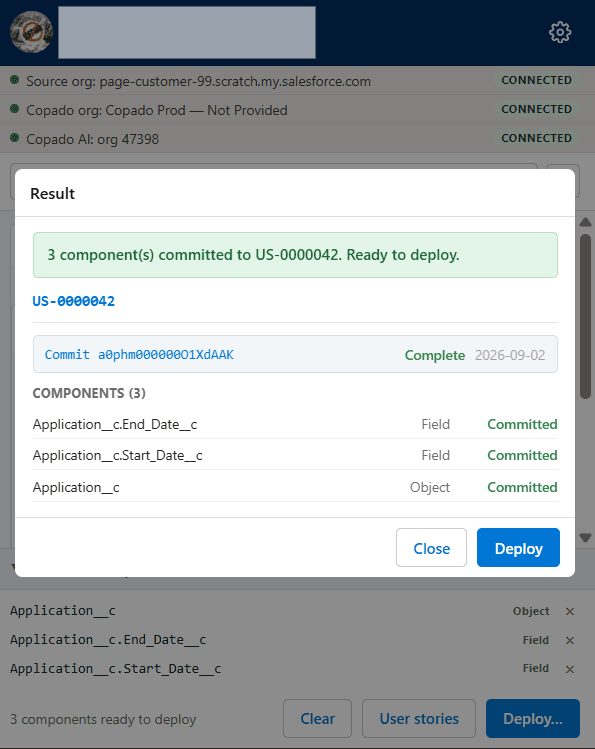The width and height of the screenshot is (595, 749).
Task: Open User stories
Action: tap(419, 718)
